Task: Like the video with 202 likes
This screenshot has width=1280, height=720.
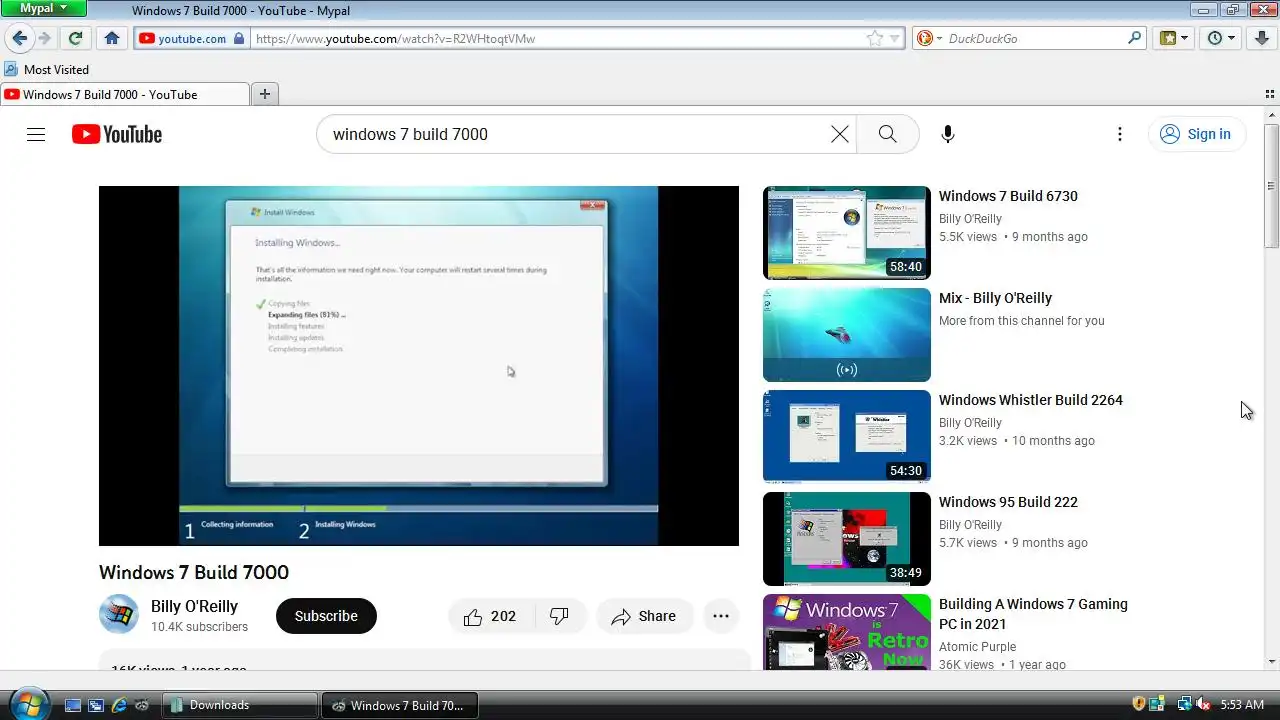Action: click(x=491, y=616)
